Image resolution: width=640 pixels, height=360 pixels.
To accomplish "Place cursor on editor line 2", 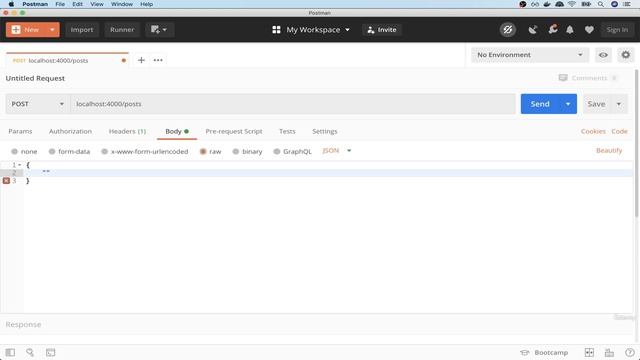I will pos(327,173).
